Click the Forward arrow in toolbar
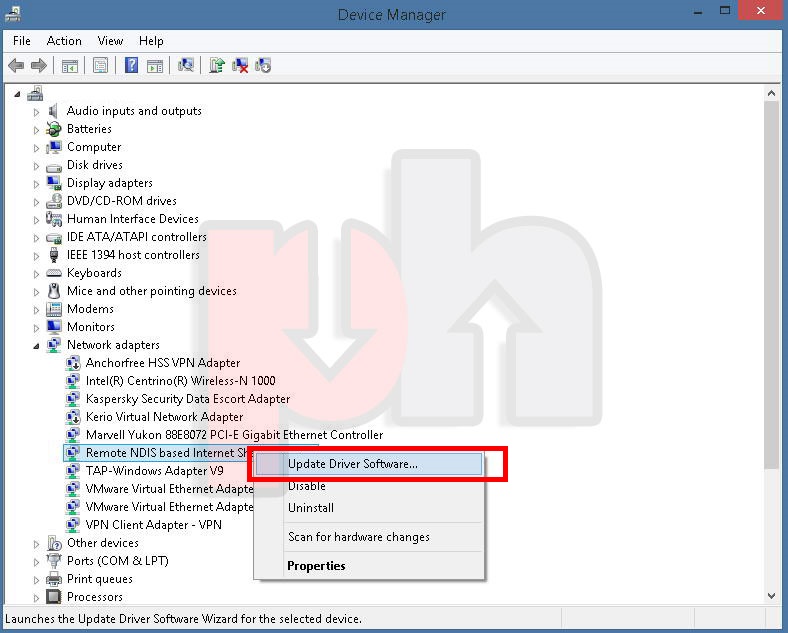Viewport: 788px width, 633px height. tap(39, 66)
